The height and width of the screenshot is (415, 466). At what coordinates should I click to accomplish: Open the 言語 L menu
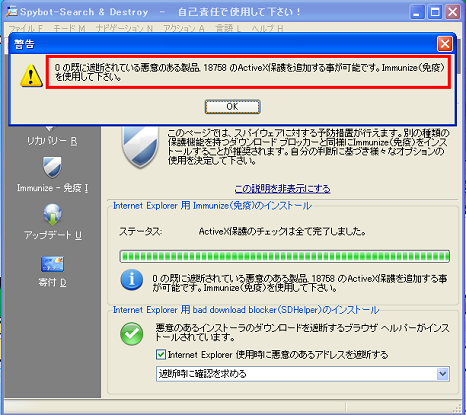point(228,29)
